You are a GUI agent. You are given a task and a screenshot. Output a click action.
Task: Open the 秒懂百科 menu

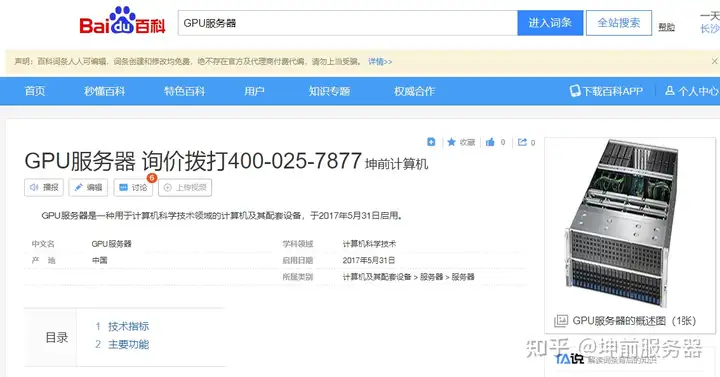pyautogui.click(x=104, y=91)
